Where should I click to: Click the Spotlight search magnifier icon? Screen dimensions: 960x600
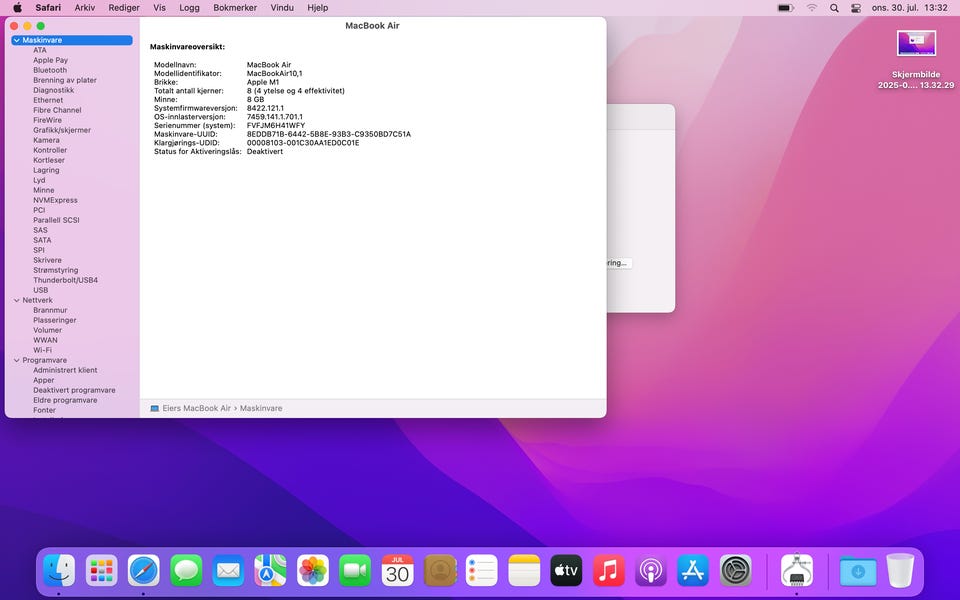click(834, 8)
